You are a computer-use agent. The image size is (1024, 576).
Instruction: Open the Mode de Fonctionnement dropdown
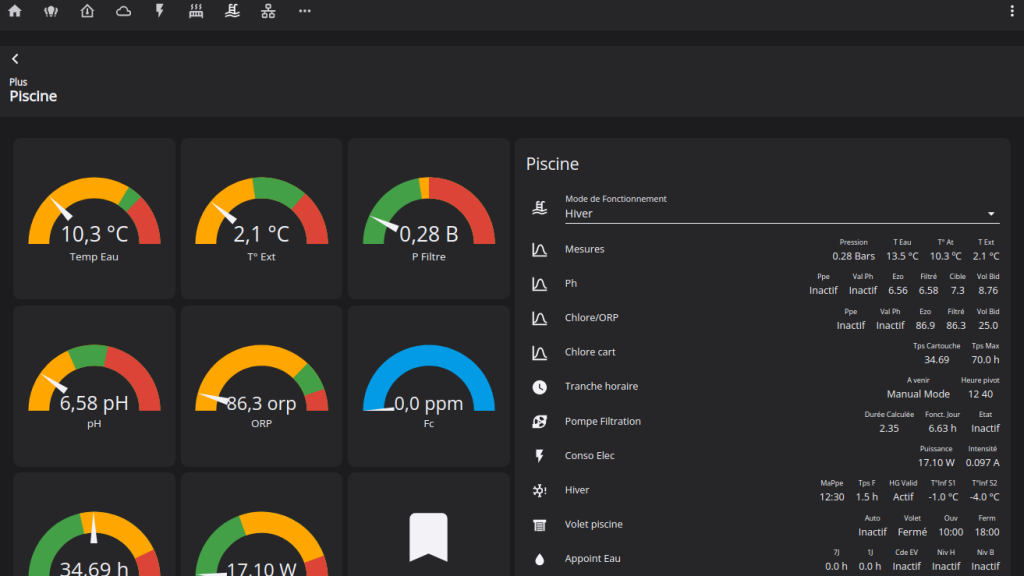coord(782,208)
